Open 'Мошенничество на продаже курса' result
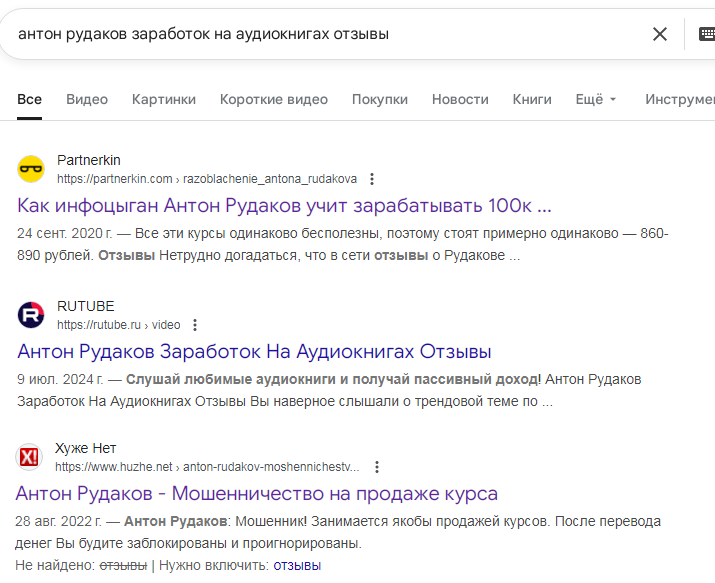This screenshot has height=583, width=715. [257, 494]
